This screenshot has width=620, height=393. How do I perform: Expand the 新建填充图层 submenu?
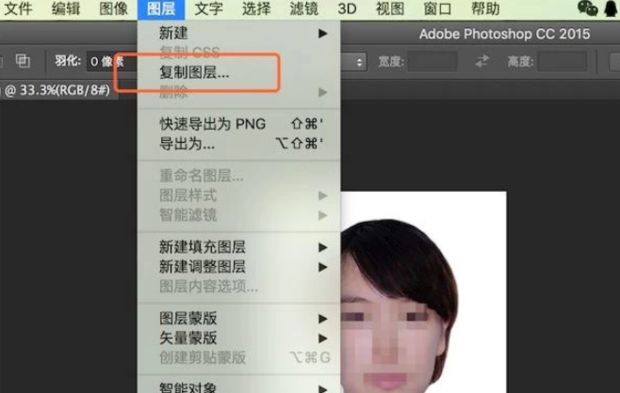pos(239,247)
